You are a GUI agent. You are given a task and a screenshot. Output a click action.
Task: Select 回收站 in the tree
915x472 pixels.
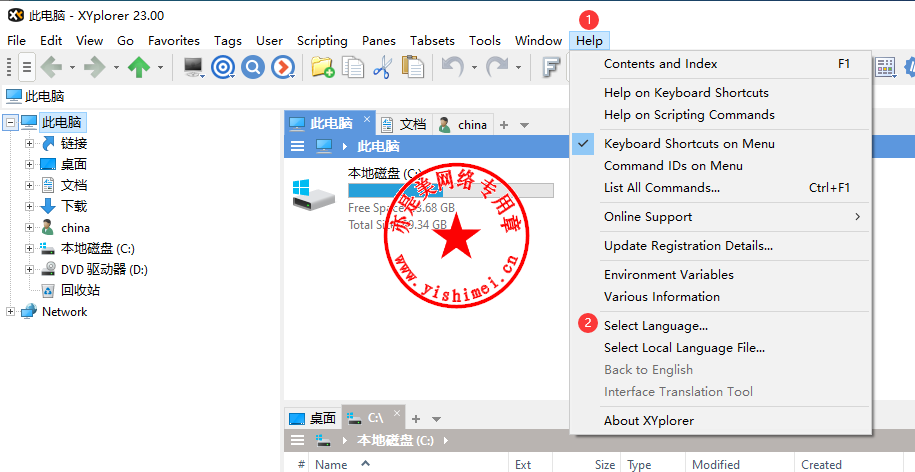81,291
